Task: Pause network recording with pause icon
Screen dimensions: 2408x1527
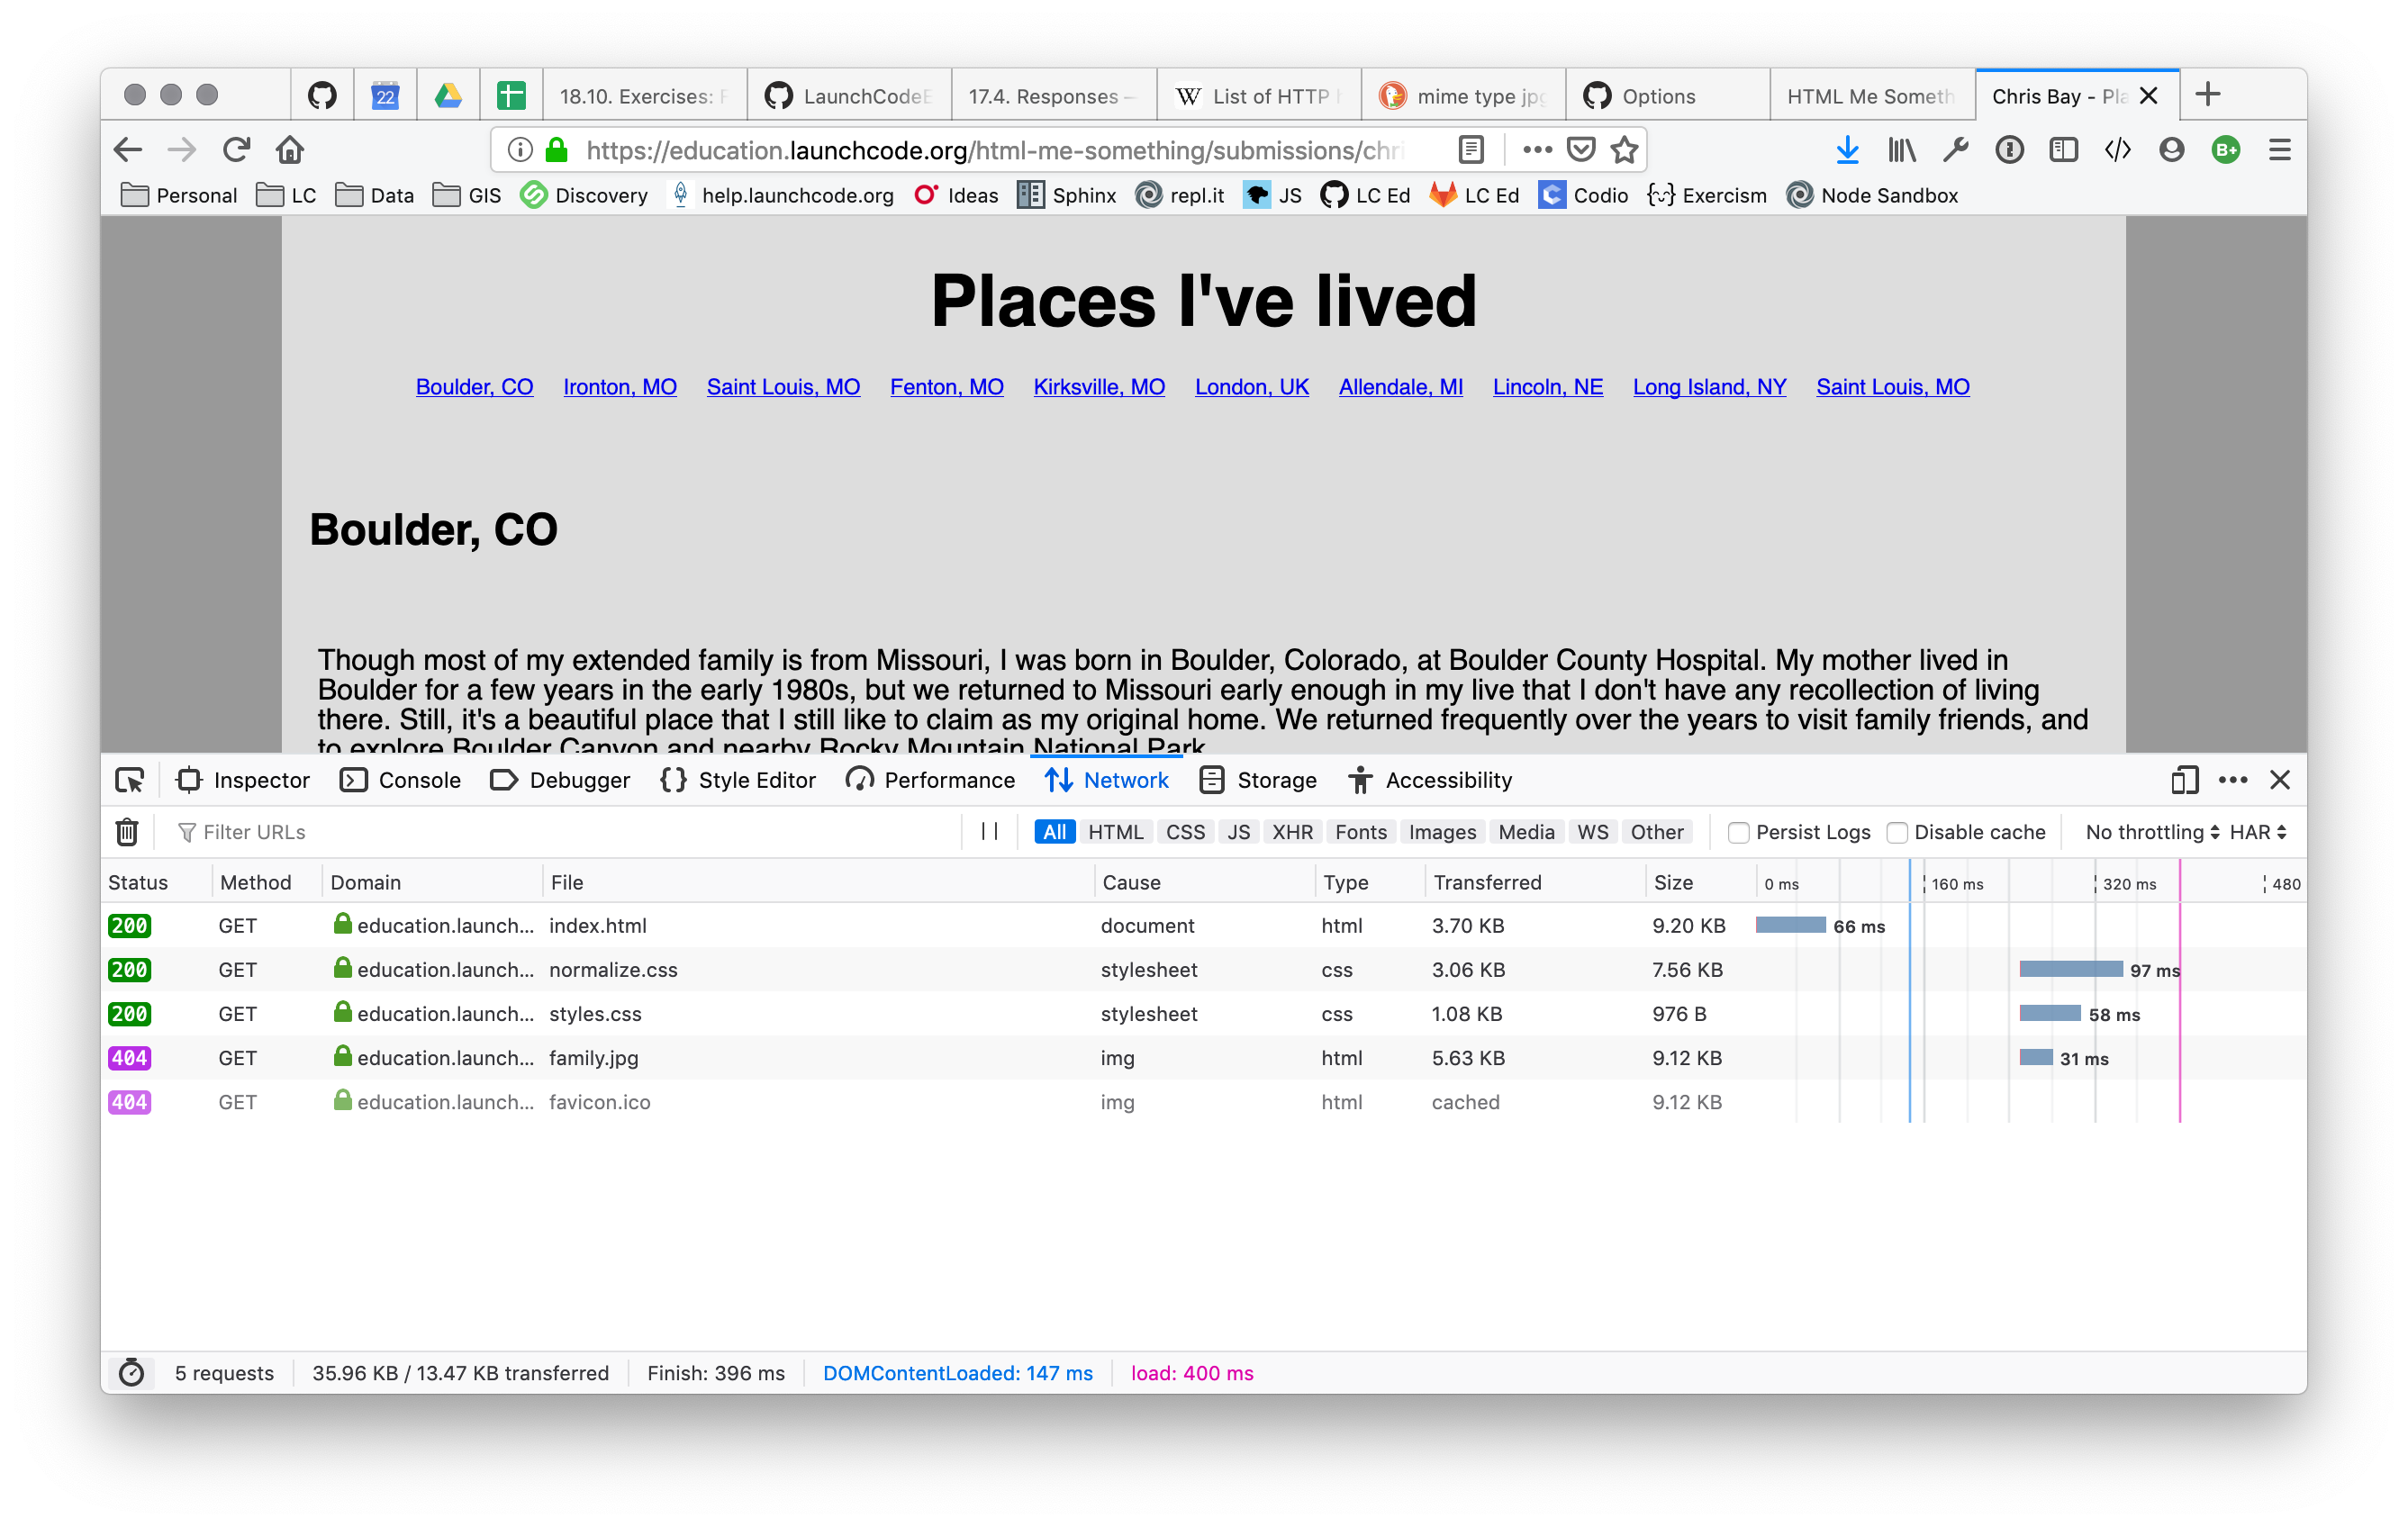Action: (989, 832)
